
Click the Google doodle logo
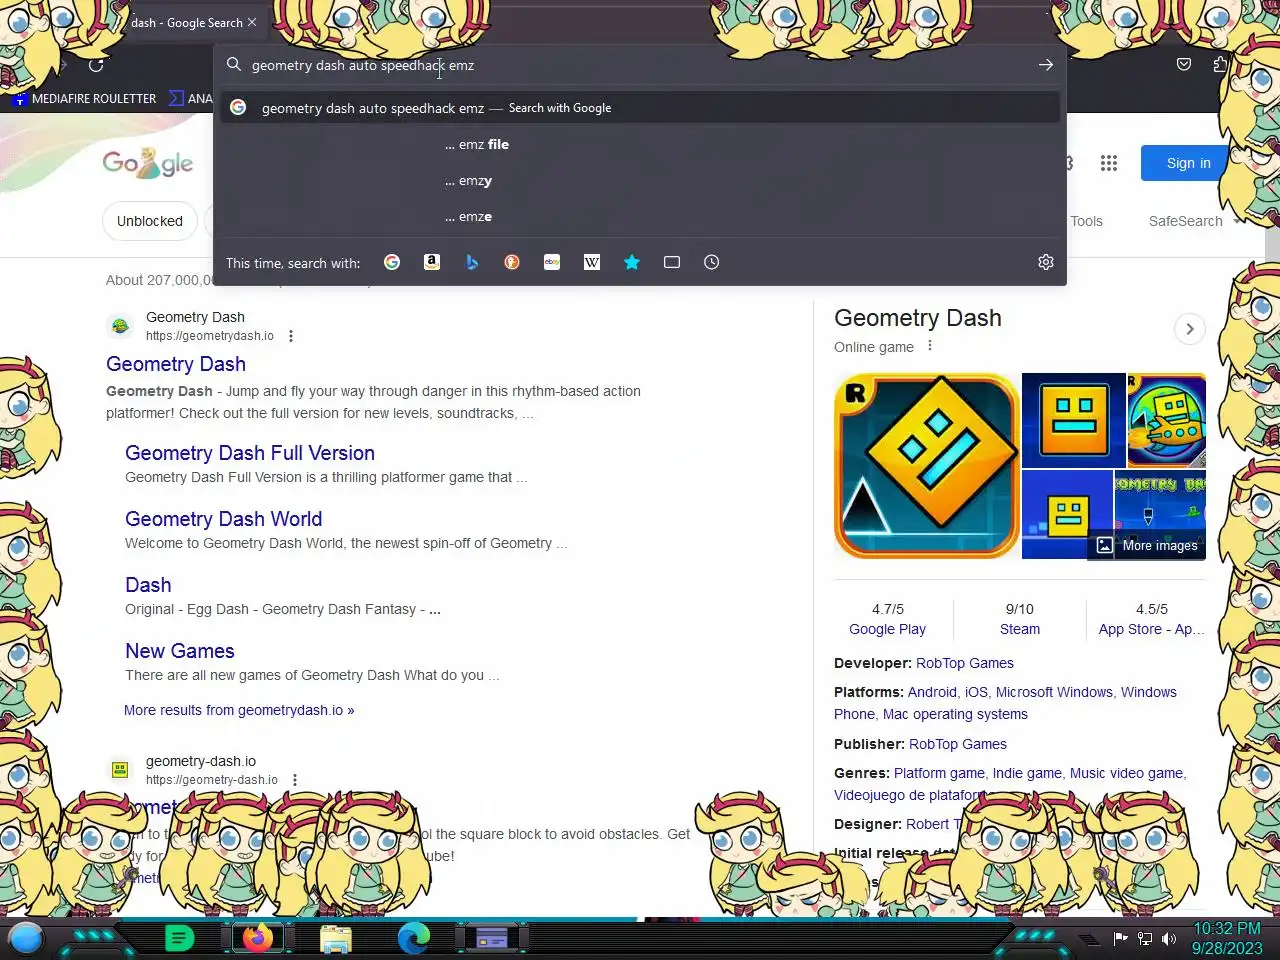click(x=148, y=163)
